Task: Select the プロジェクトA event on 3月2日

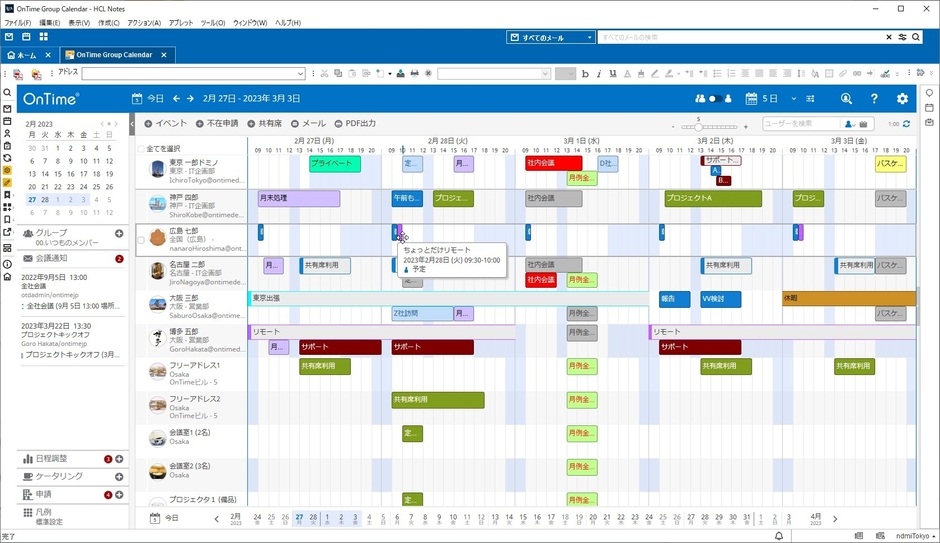Action: [x=713, y=198]
